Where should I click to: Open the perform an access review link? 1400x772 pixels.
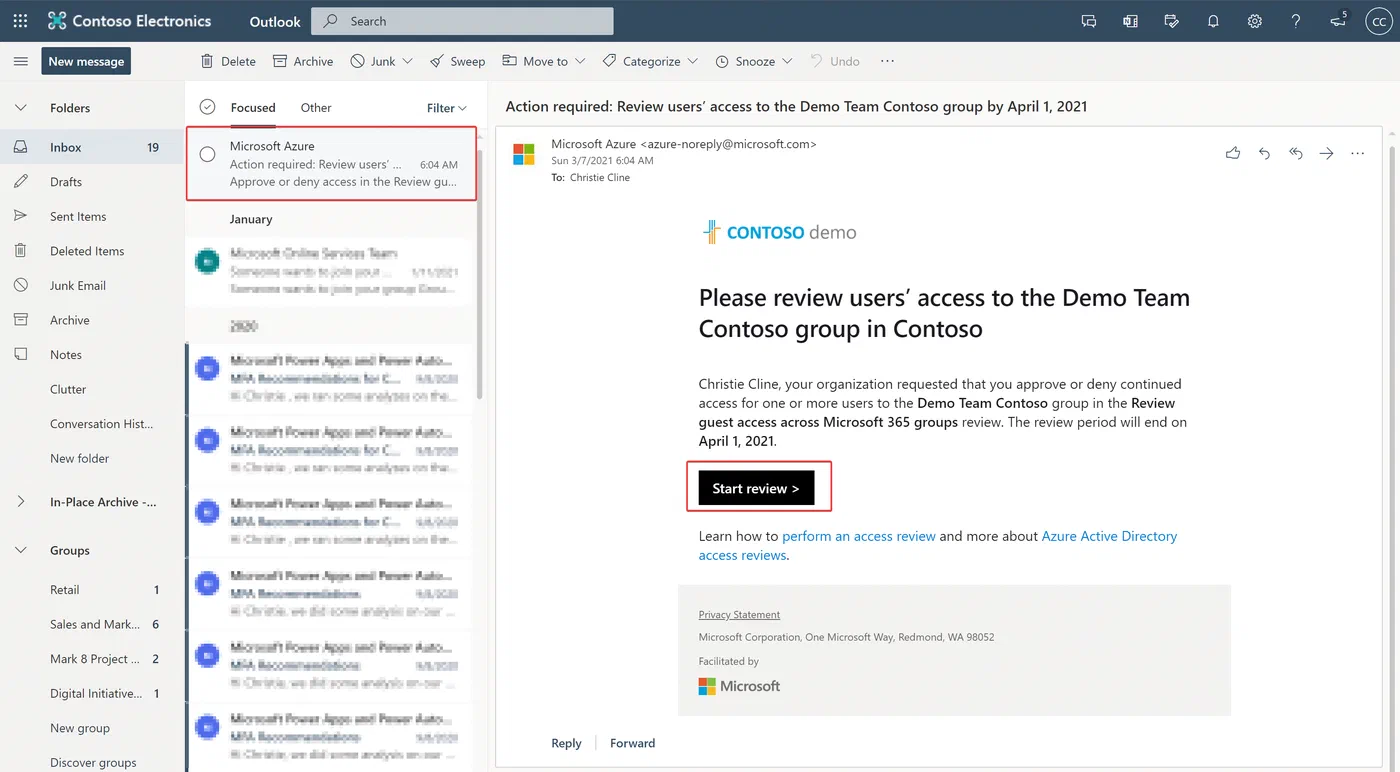(x=859, y=536)
